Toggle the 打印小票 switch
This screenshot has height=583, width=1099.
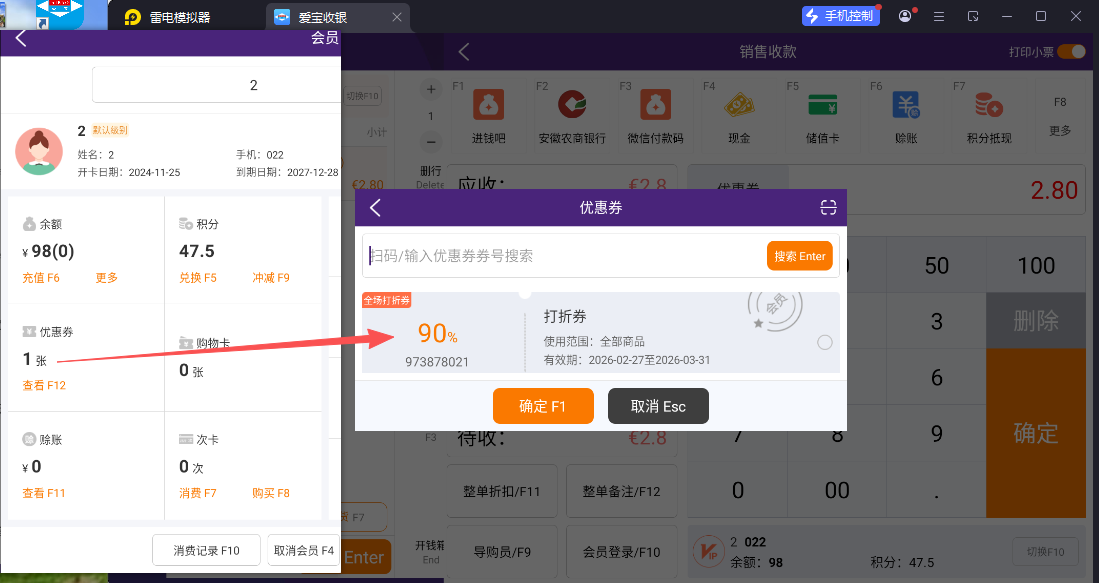point(1070,52)
